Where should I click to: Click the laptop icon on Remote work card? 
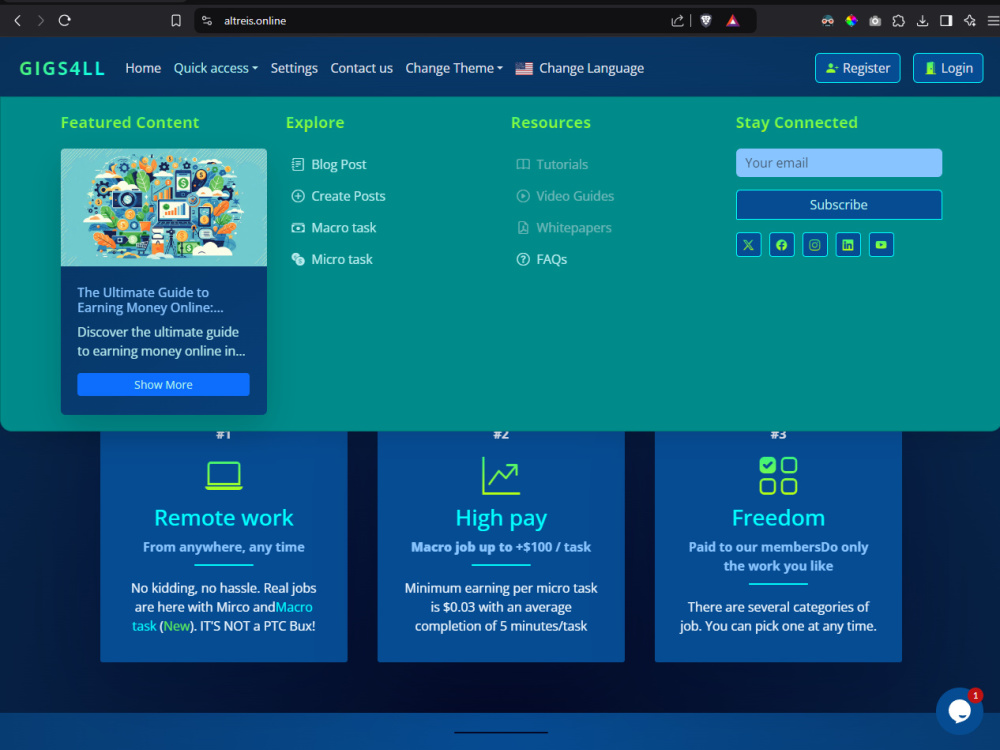pos(224,476)
